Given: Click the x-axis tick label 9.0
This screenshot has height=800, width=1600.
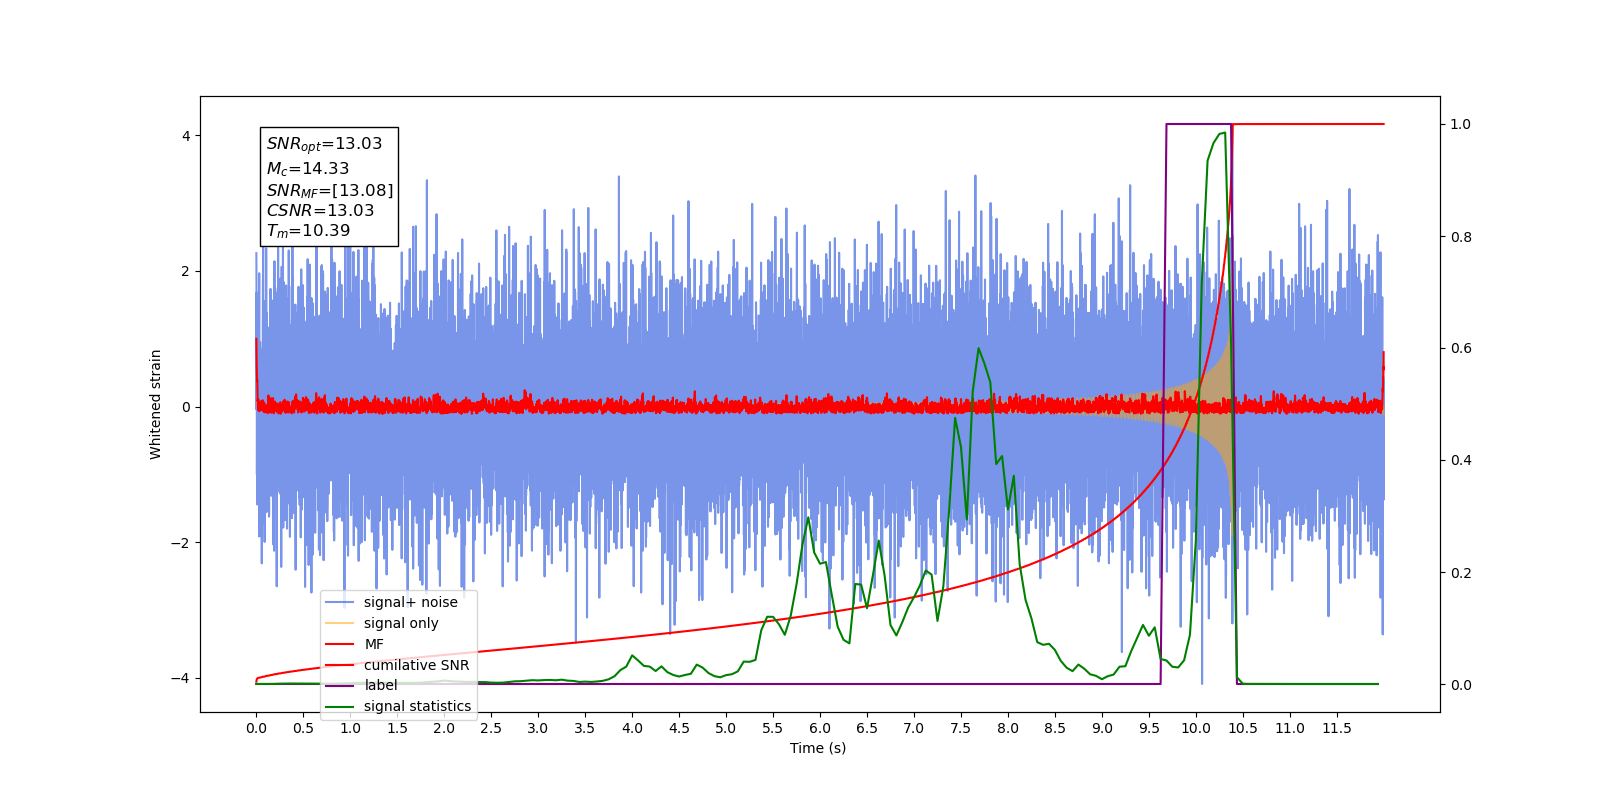Looking at the screenshot, I should [1102, 728].
